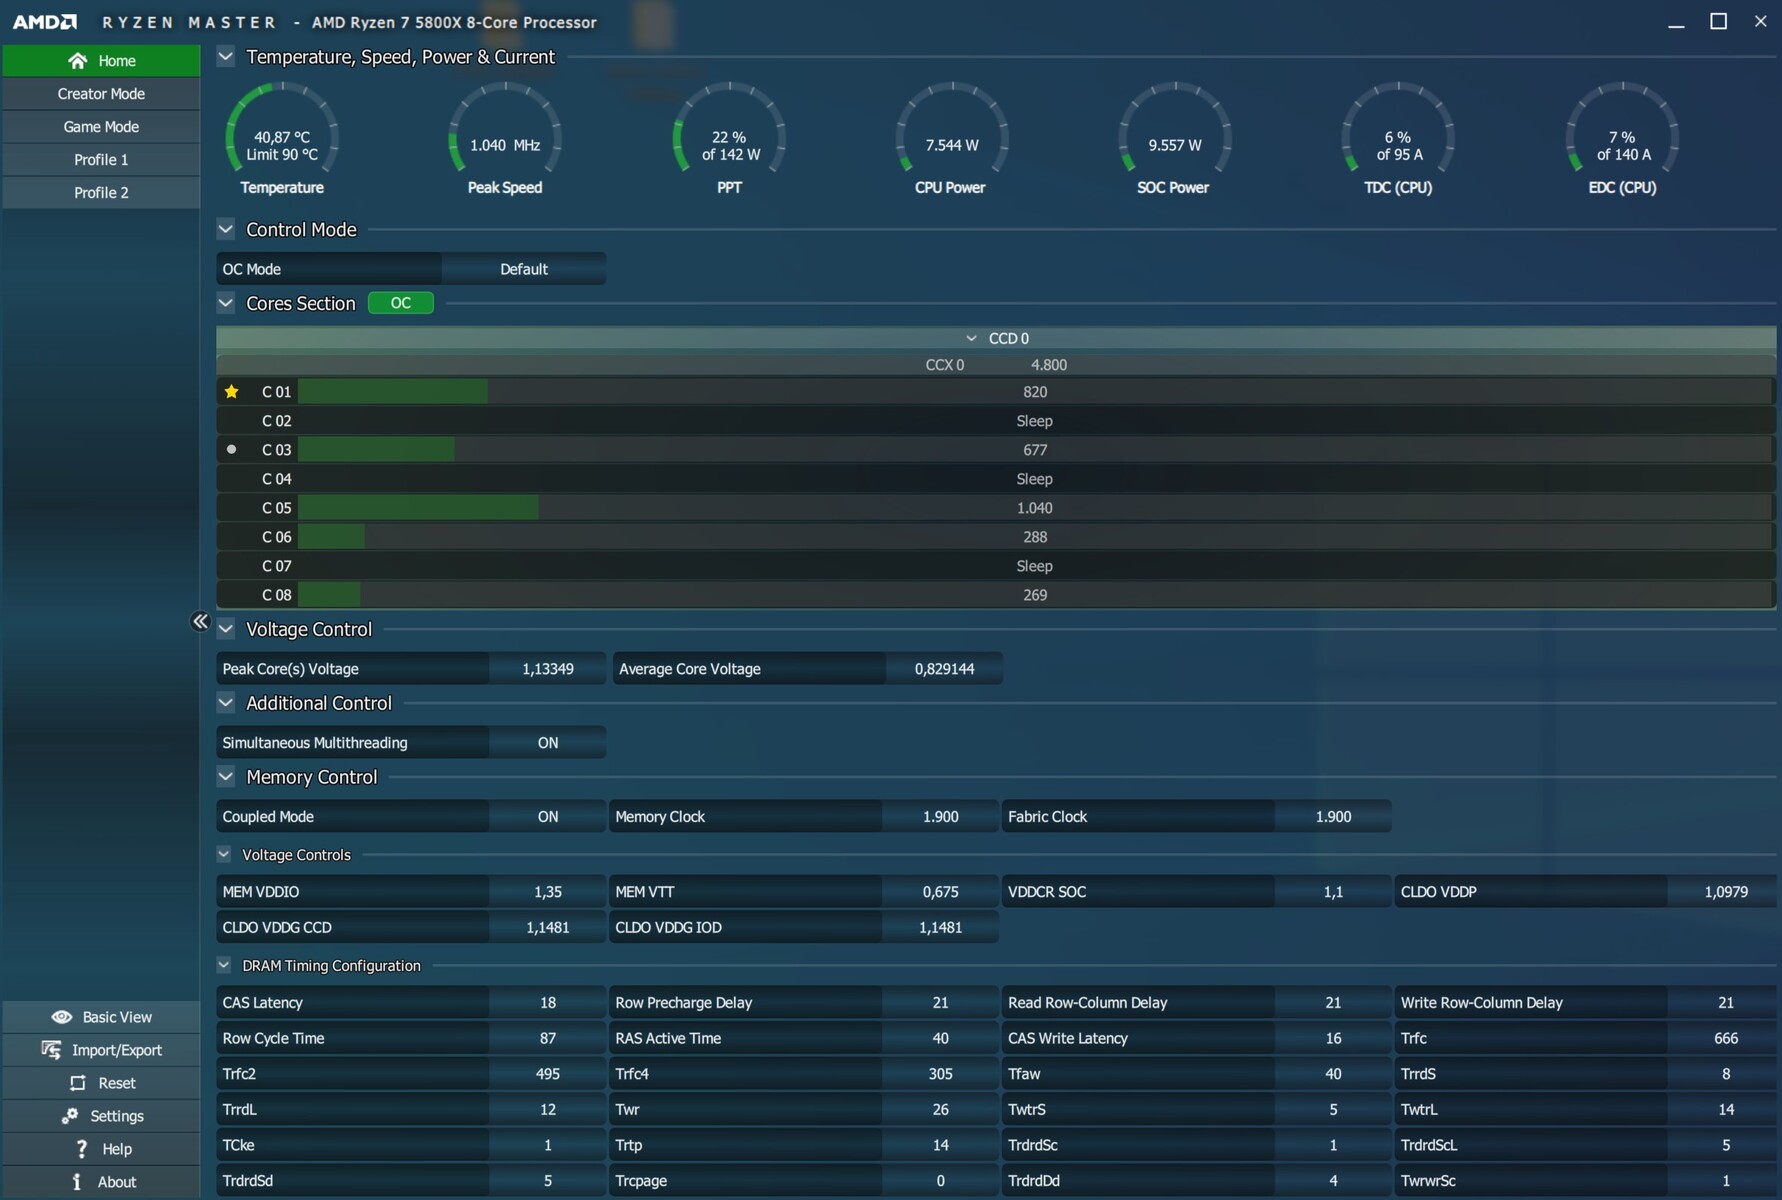The image size is (1782, 1200).
Task: Open Settings
Action: [101, 1116]
